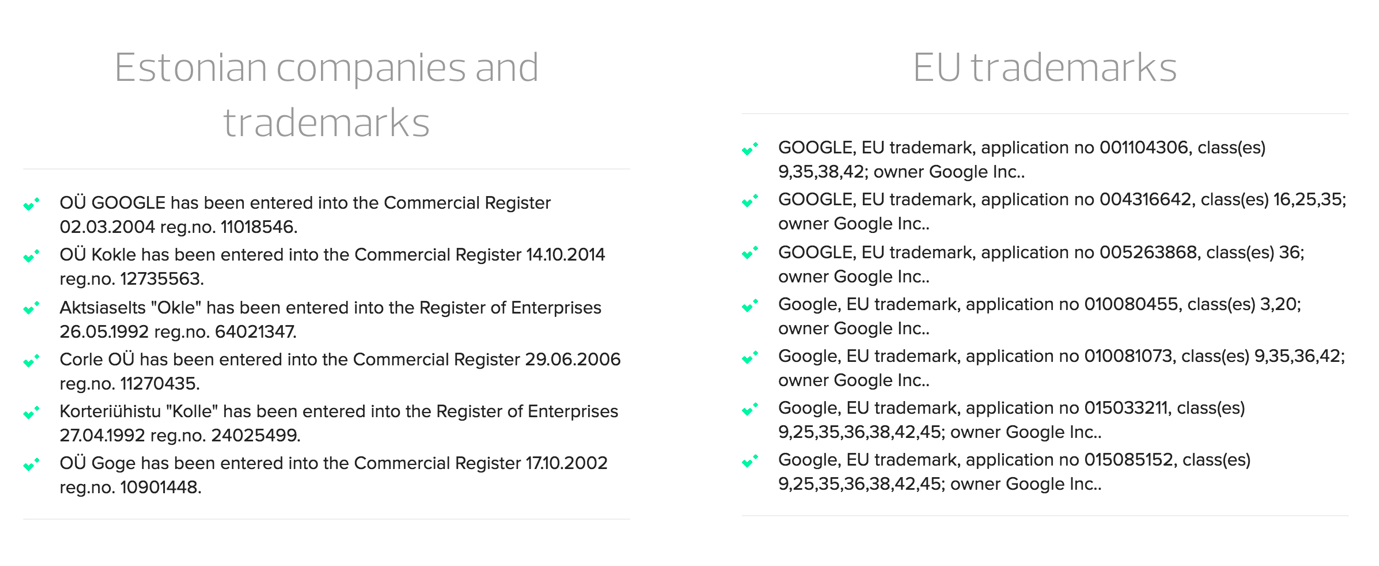Image resolution: width=1379 pixels, height=566 pixels.
Task: Select the Corle OÜ reg.no. 11270435 entry
Action: point(340,371)
